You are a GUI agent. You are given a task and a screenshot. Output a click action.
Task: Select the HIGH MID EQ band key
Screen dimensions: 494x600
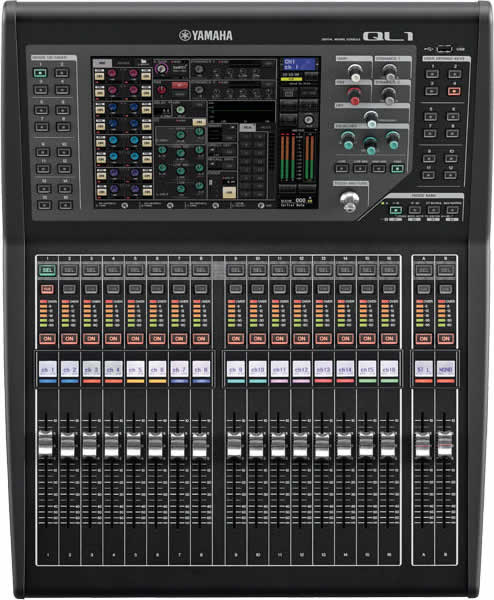coord(379,168)
